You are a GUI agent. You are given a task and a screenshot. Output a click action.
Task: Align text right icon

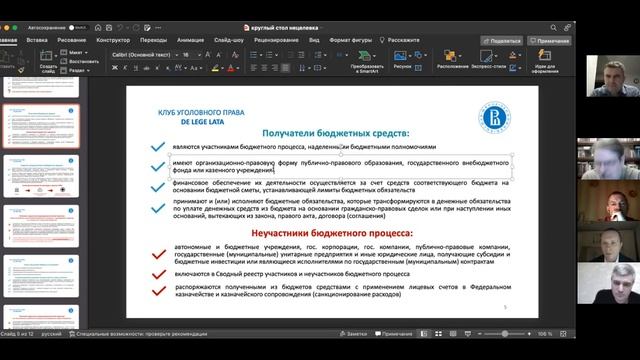(x=275, y=68)
